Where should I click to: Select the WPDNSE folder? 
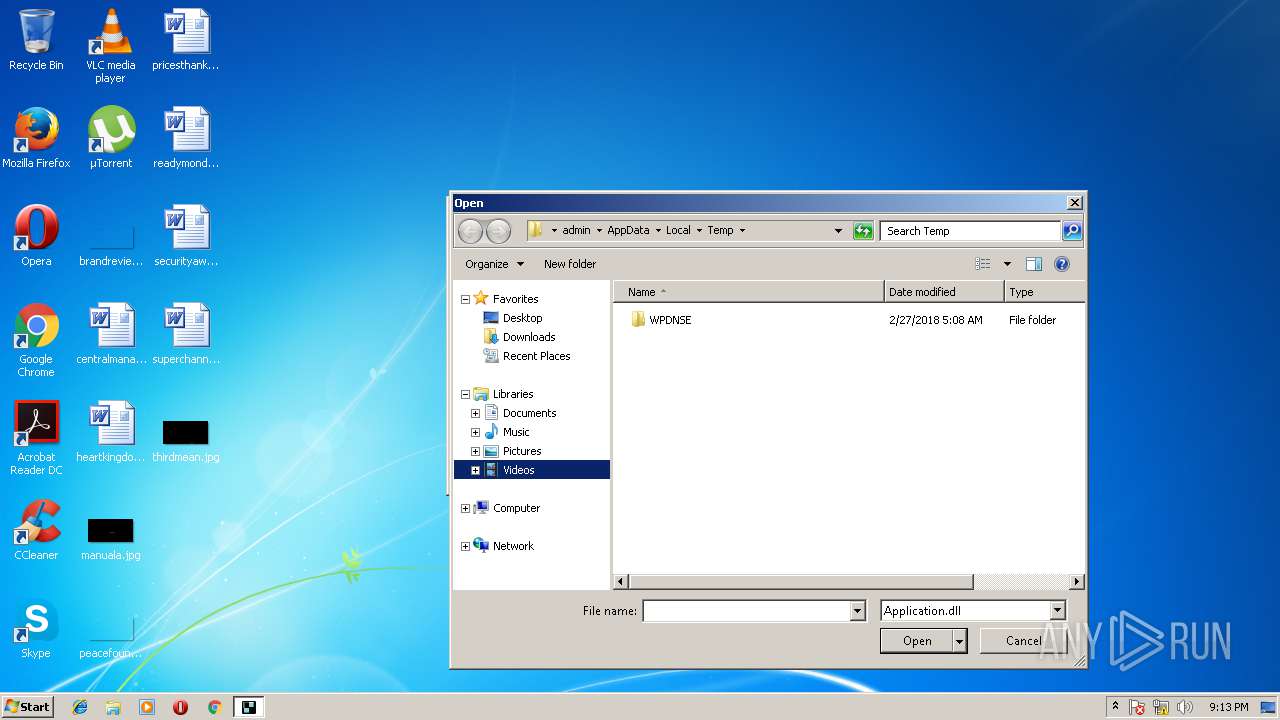click(670, 320)
